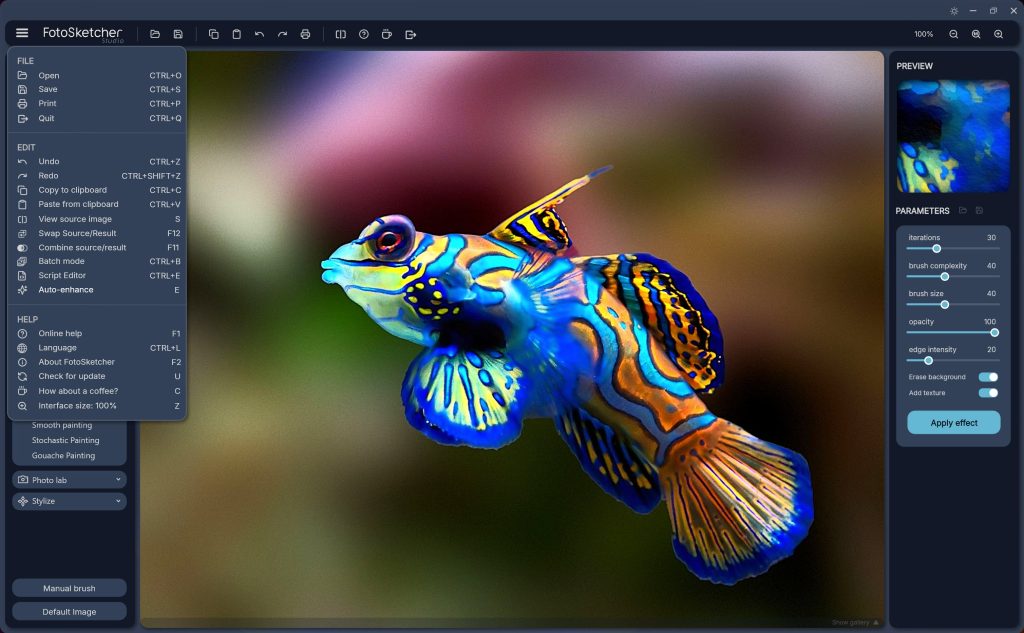
Task: Select Paste from clipboard menu entry
Action: pos(98,204)
